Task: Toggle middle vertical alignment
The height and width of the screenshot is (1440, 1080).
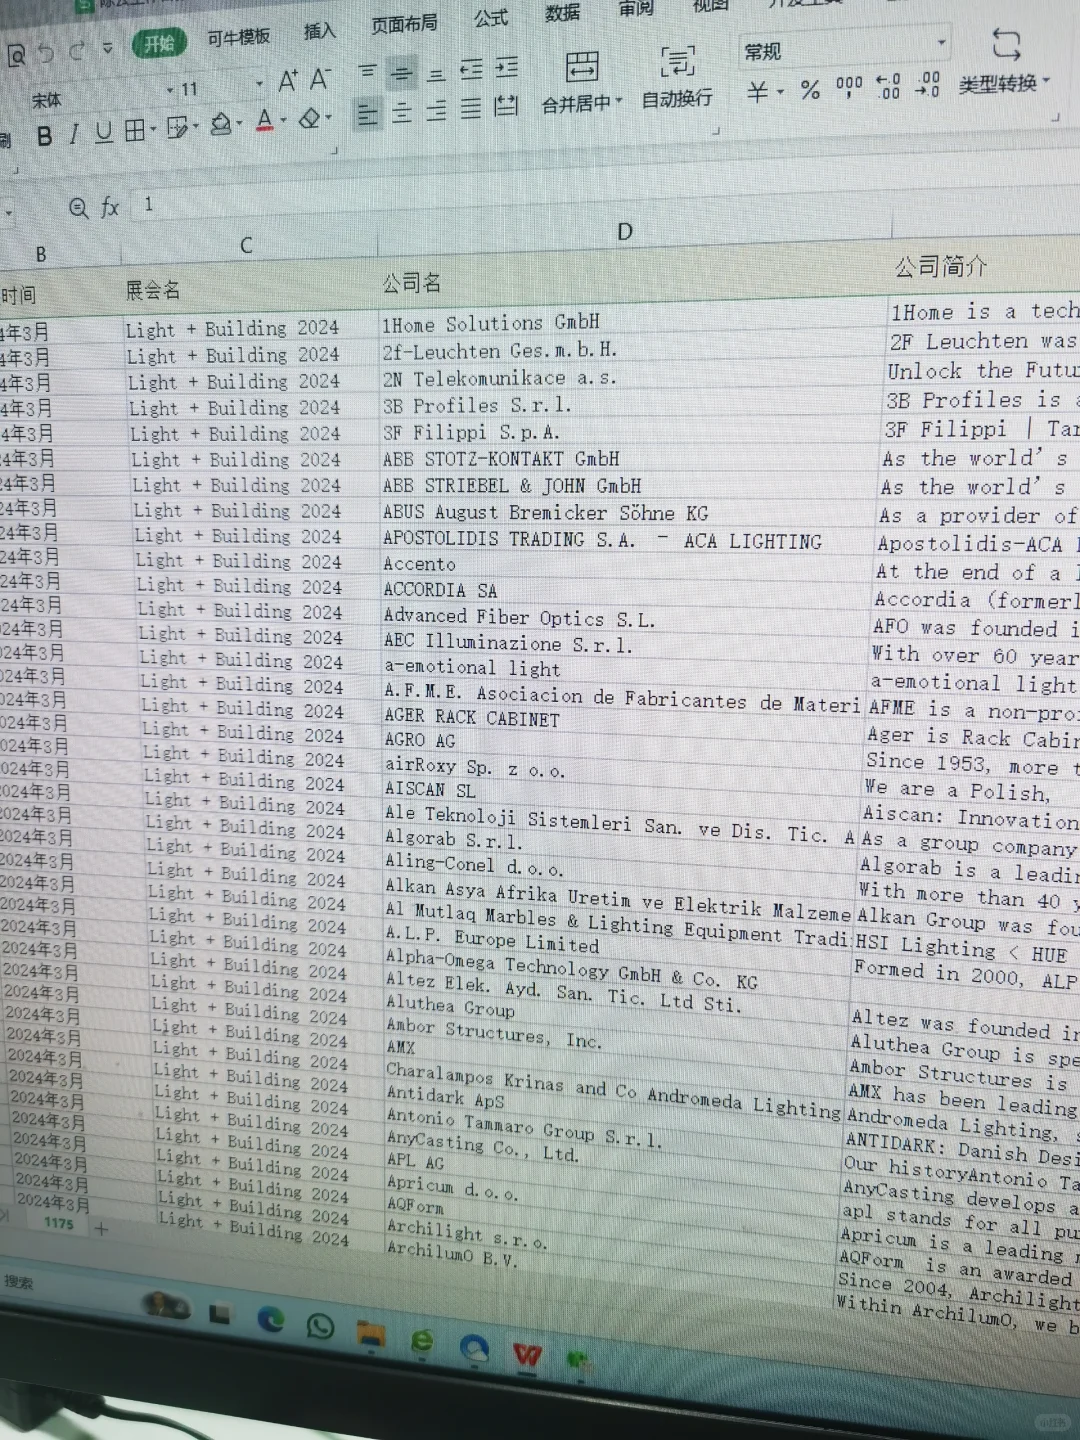Action: tap(402, 73)
